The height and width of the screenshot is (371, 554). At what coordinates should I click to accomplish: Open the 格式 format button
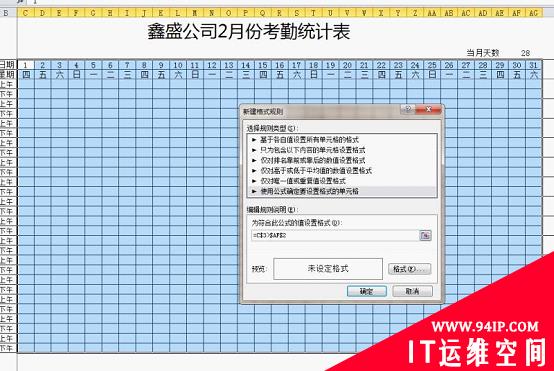click(x=409, y=269)
